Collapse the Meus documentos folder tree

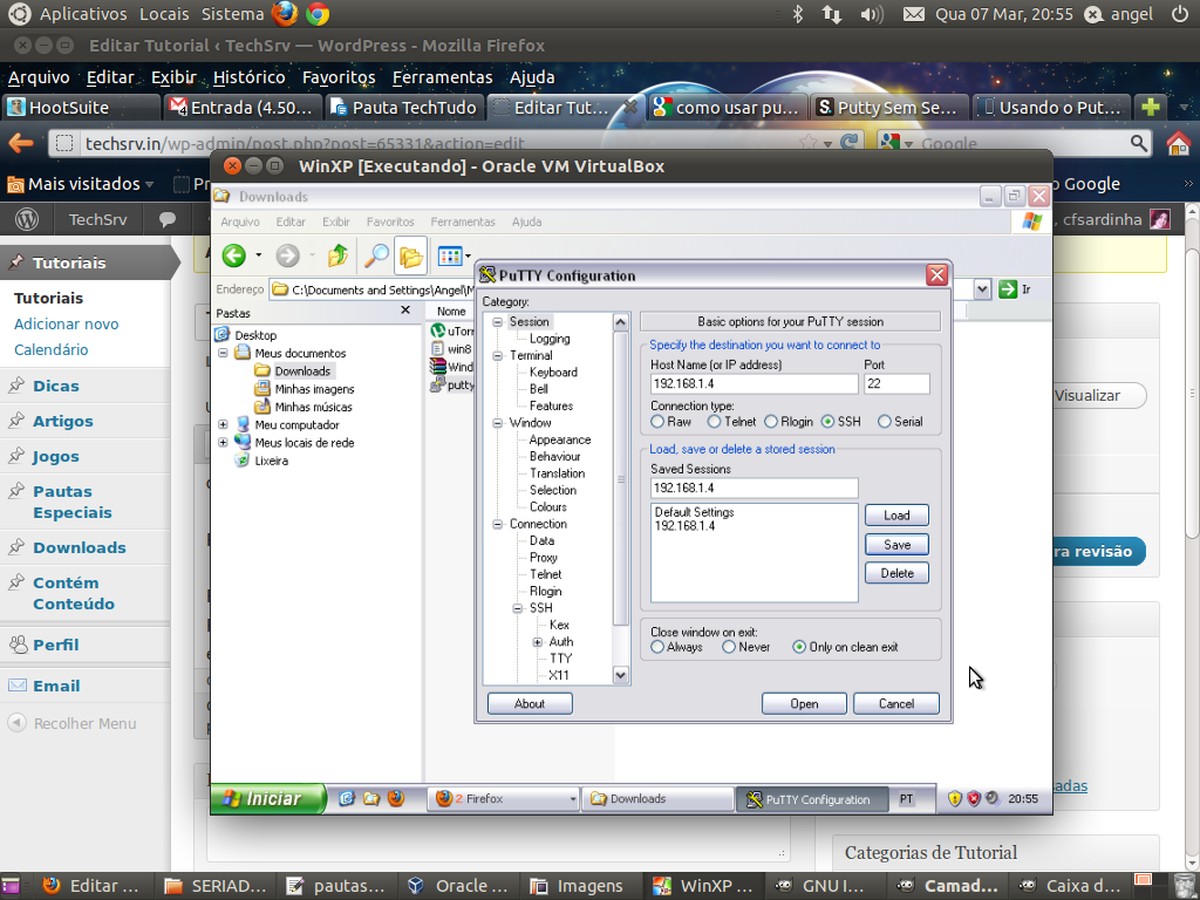[223, 353]
